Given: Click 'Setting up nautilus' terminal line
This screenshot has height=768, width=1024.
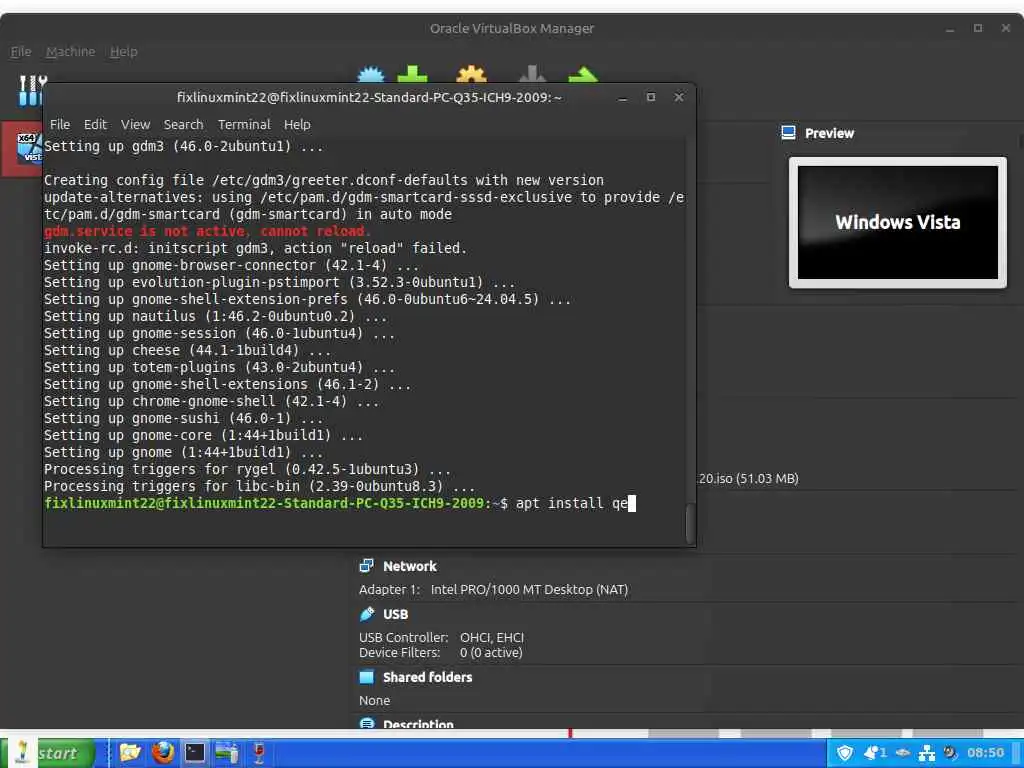Looking at the screenshot, I should click(x=215, y=316).
